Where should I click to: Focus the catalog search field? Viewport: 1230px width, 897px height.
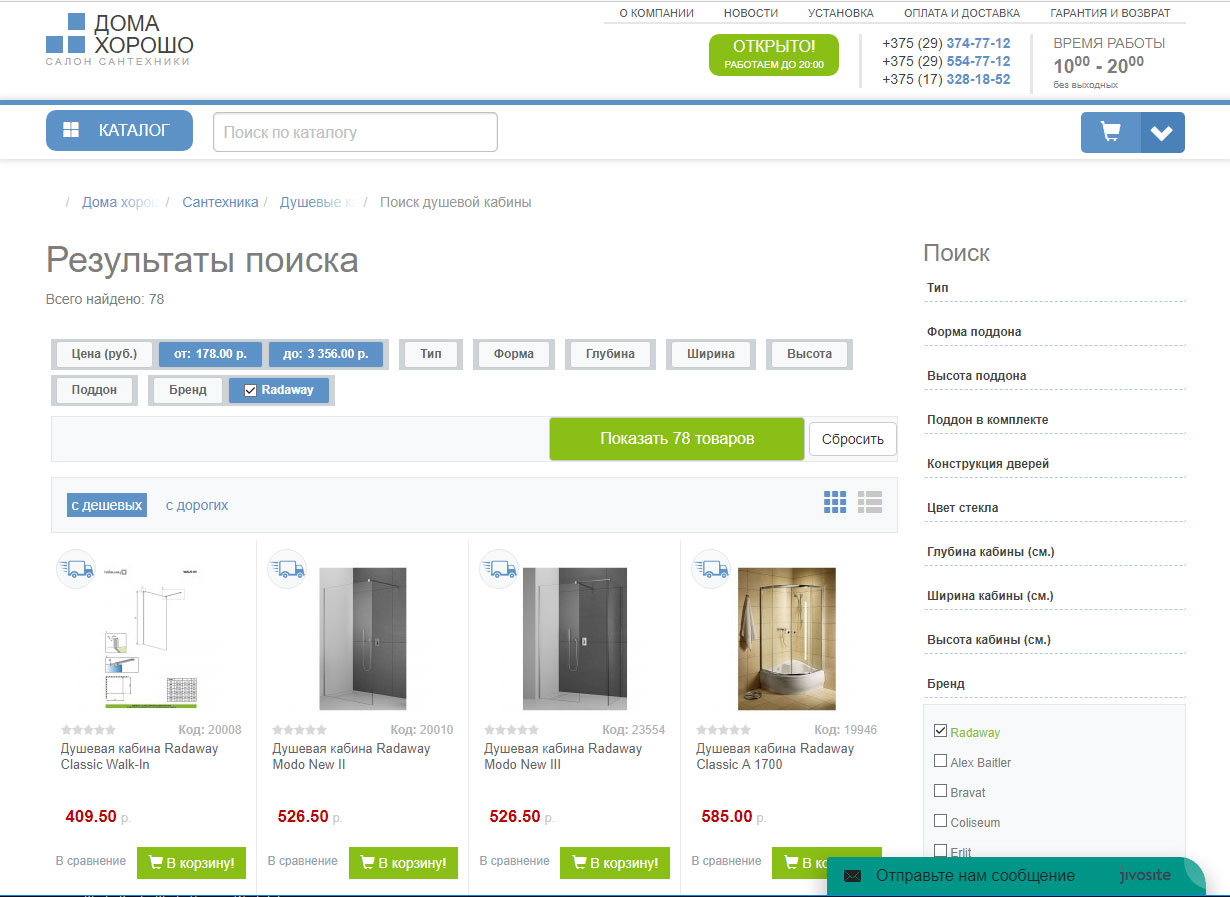pyautogui.click(x=355, y=132)
